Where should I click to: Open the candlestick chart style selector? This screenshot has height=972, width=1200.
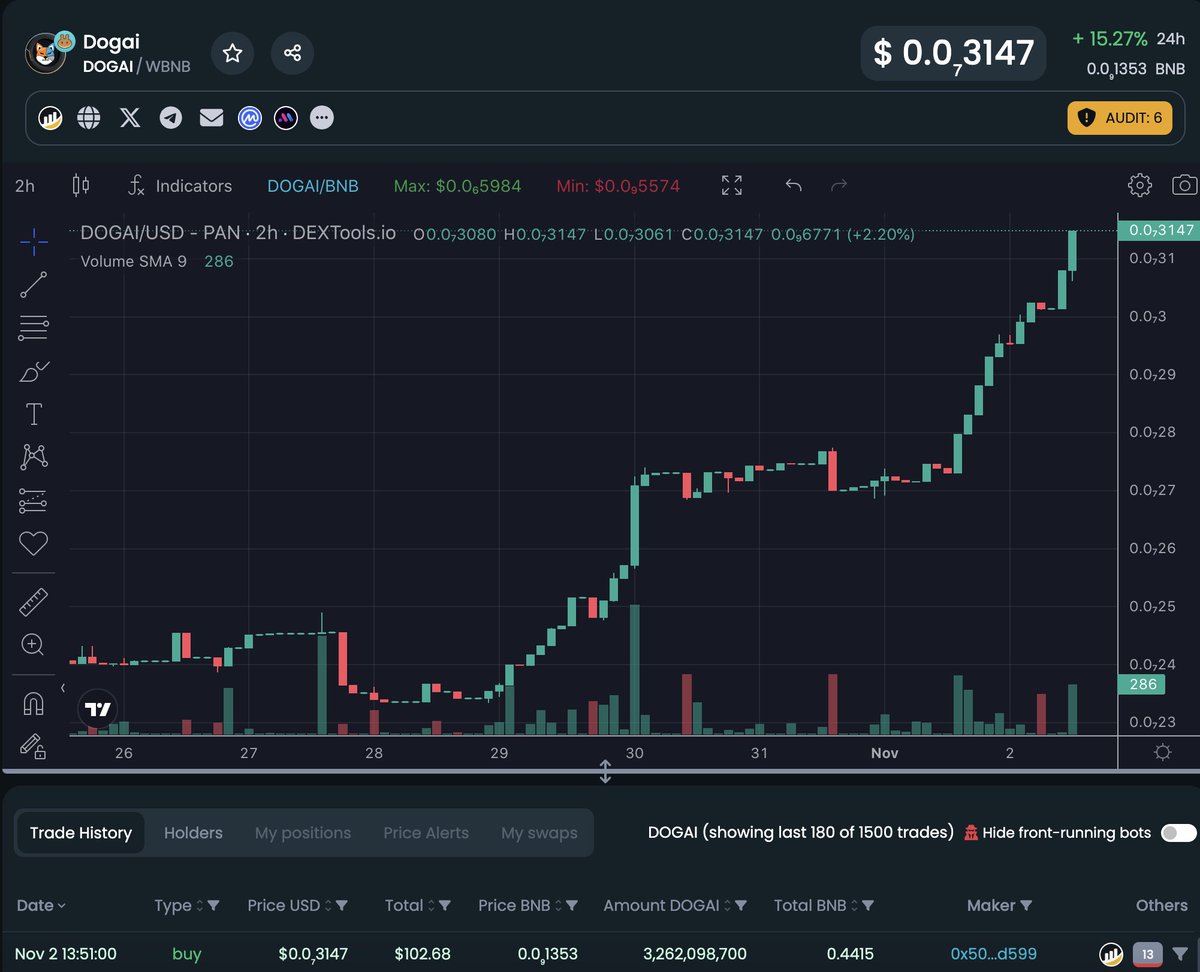(81, 185)
